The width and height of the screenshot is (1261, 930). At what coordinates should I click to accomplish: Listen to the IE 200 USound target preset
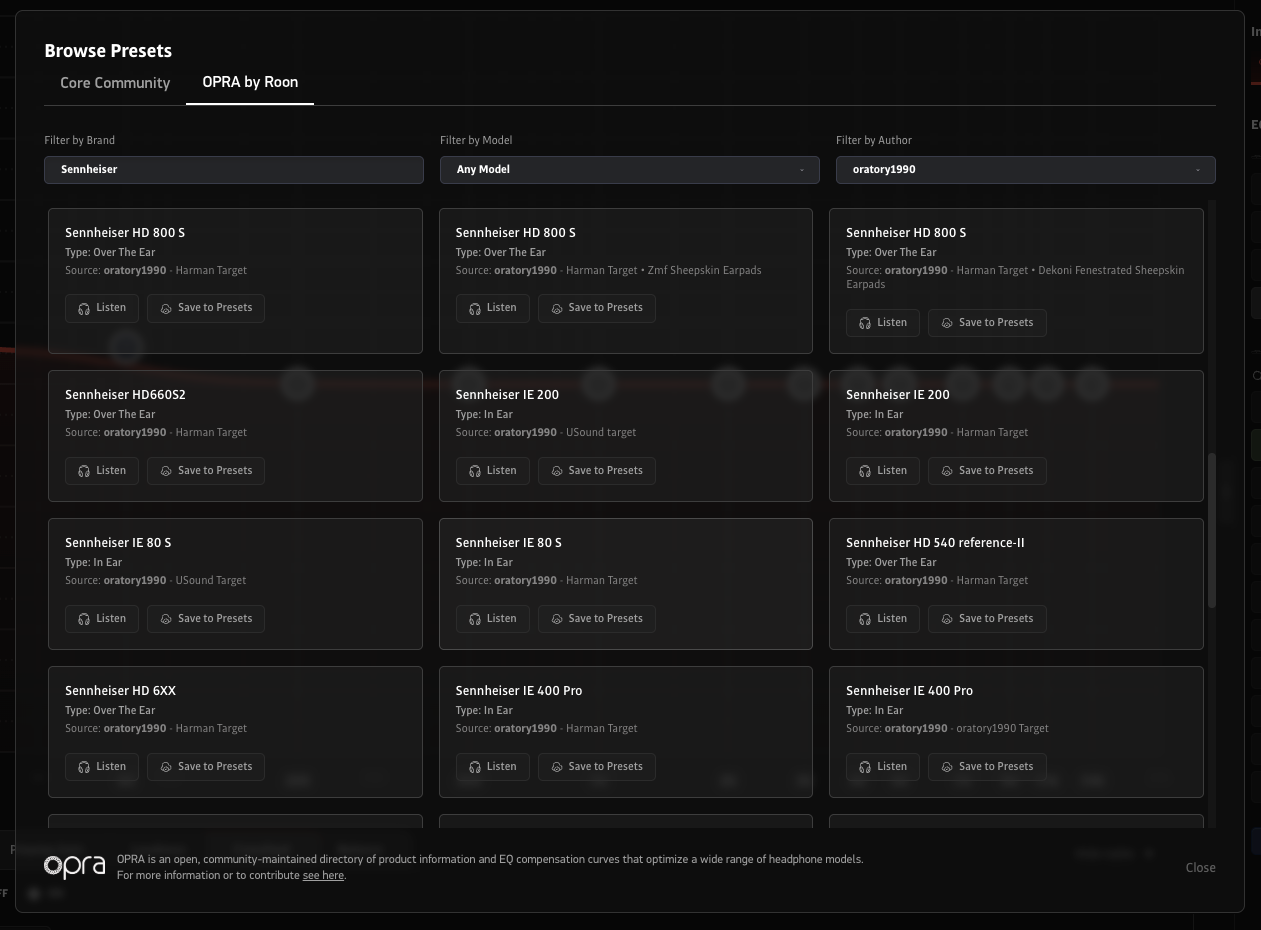click(492, 471)
